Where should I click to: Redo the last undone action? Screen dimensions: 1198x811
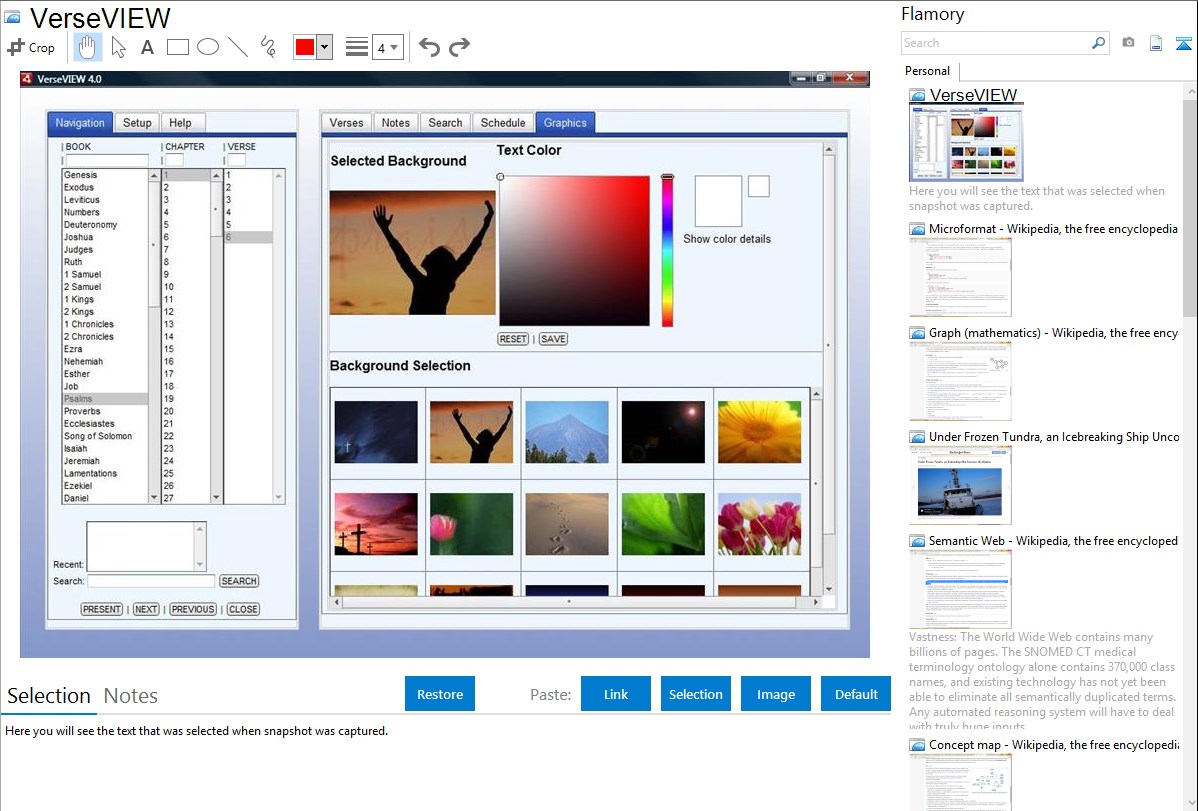(459, 47)
